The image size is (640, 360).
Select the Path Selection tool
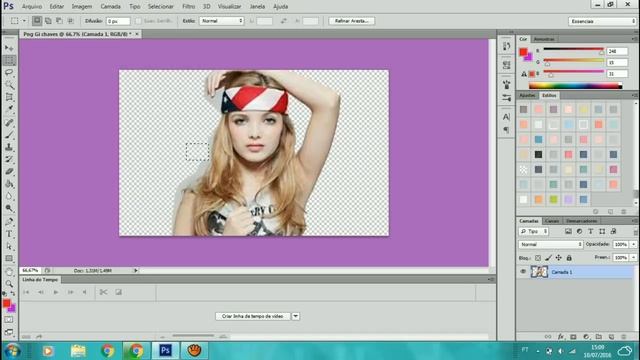tap(9, 246)
